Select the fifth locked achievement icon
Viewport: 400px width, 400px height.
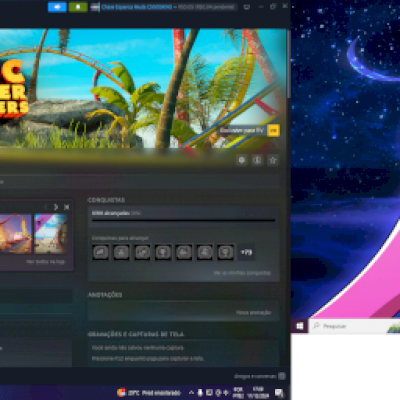pos(184,252)
